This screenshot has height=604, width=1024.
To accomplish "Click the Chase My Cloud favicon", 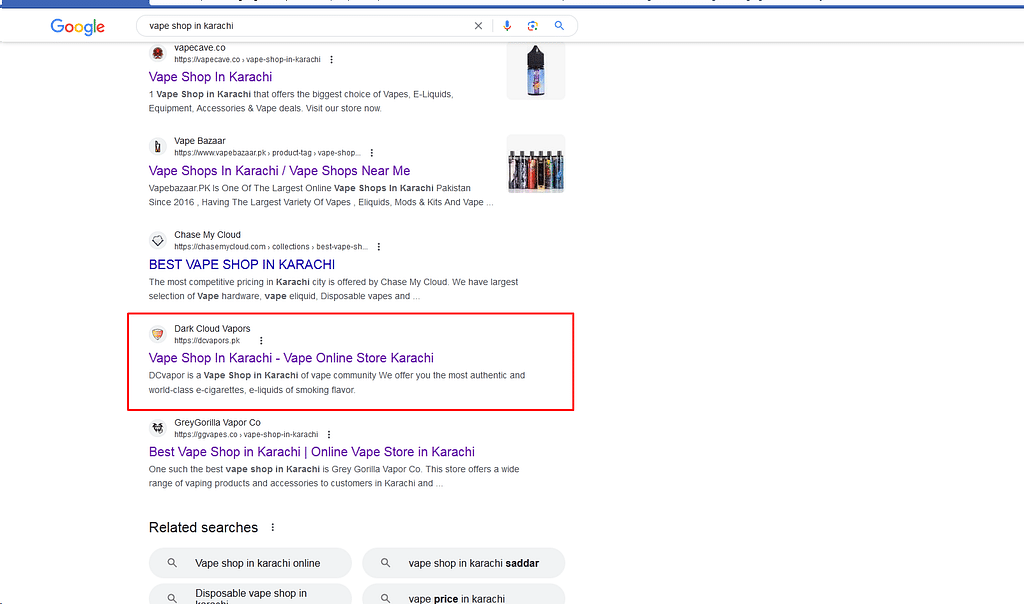I will tap(157, 241).
